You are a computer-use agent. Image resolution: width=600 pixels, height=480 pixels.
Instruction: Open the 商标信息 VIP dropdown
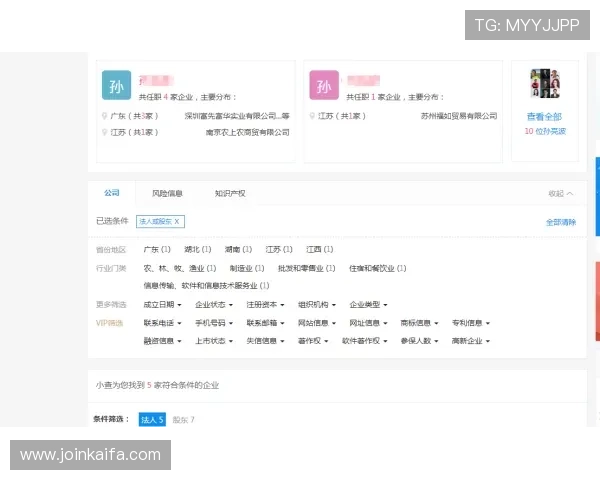click(419, 323)
